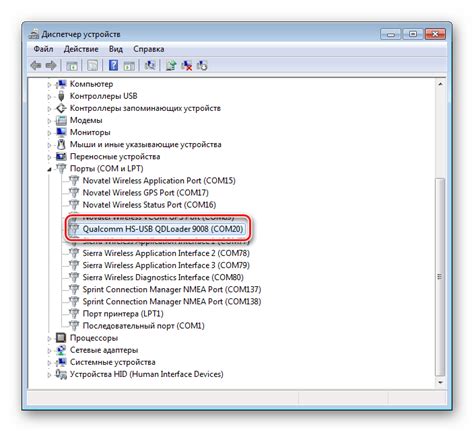Click the Update driver software icon
Viewport: 474px width, 432px height.
(x=171, y=65)
